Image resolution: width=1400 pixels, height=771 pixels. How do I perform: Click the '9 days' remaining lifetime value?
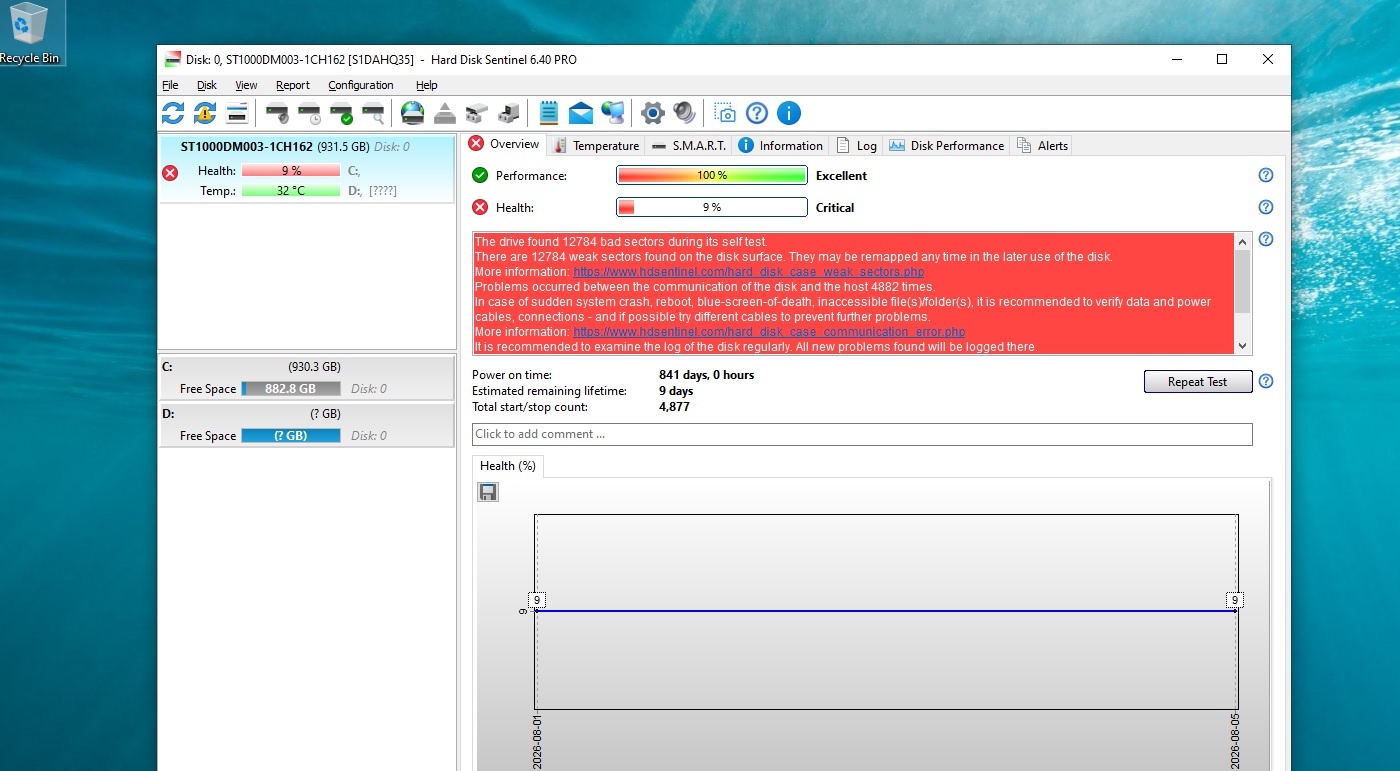[676, 391]
